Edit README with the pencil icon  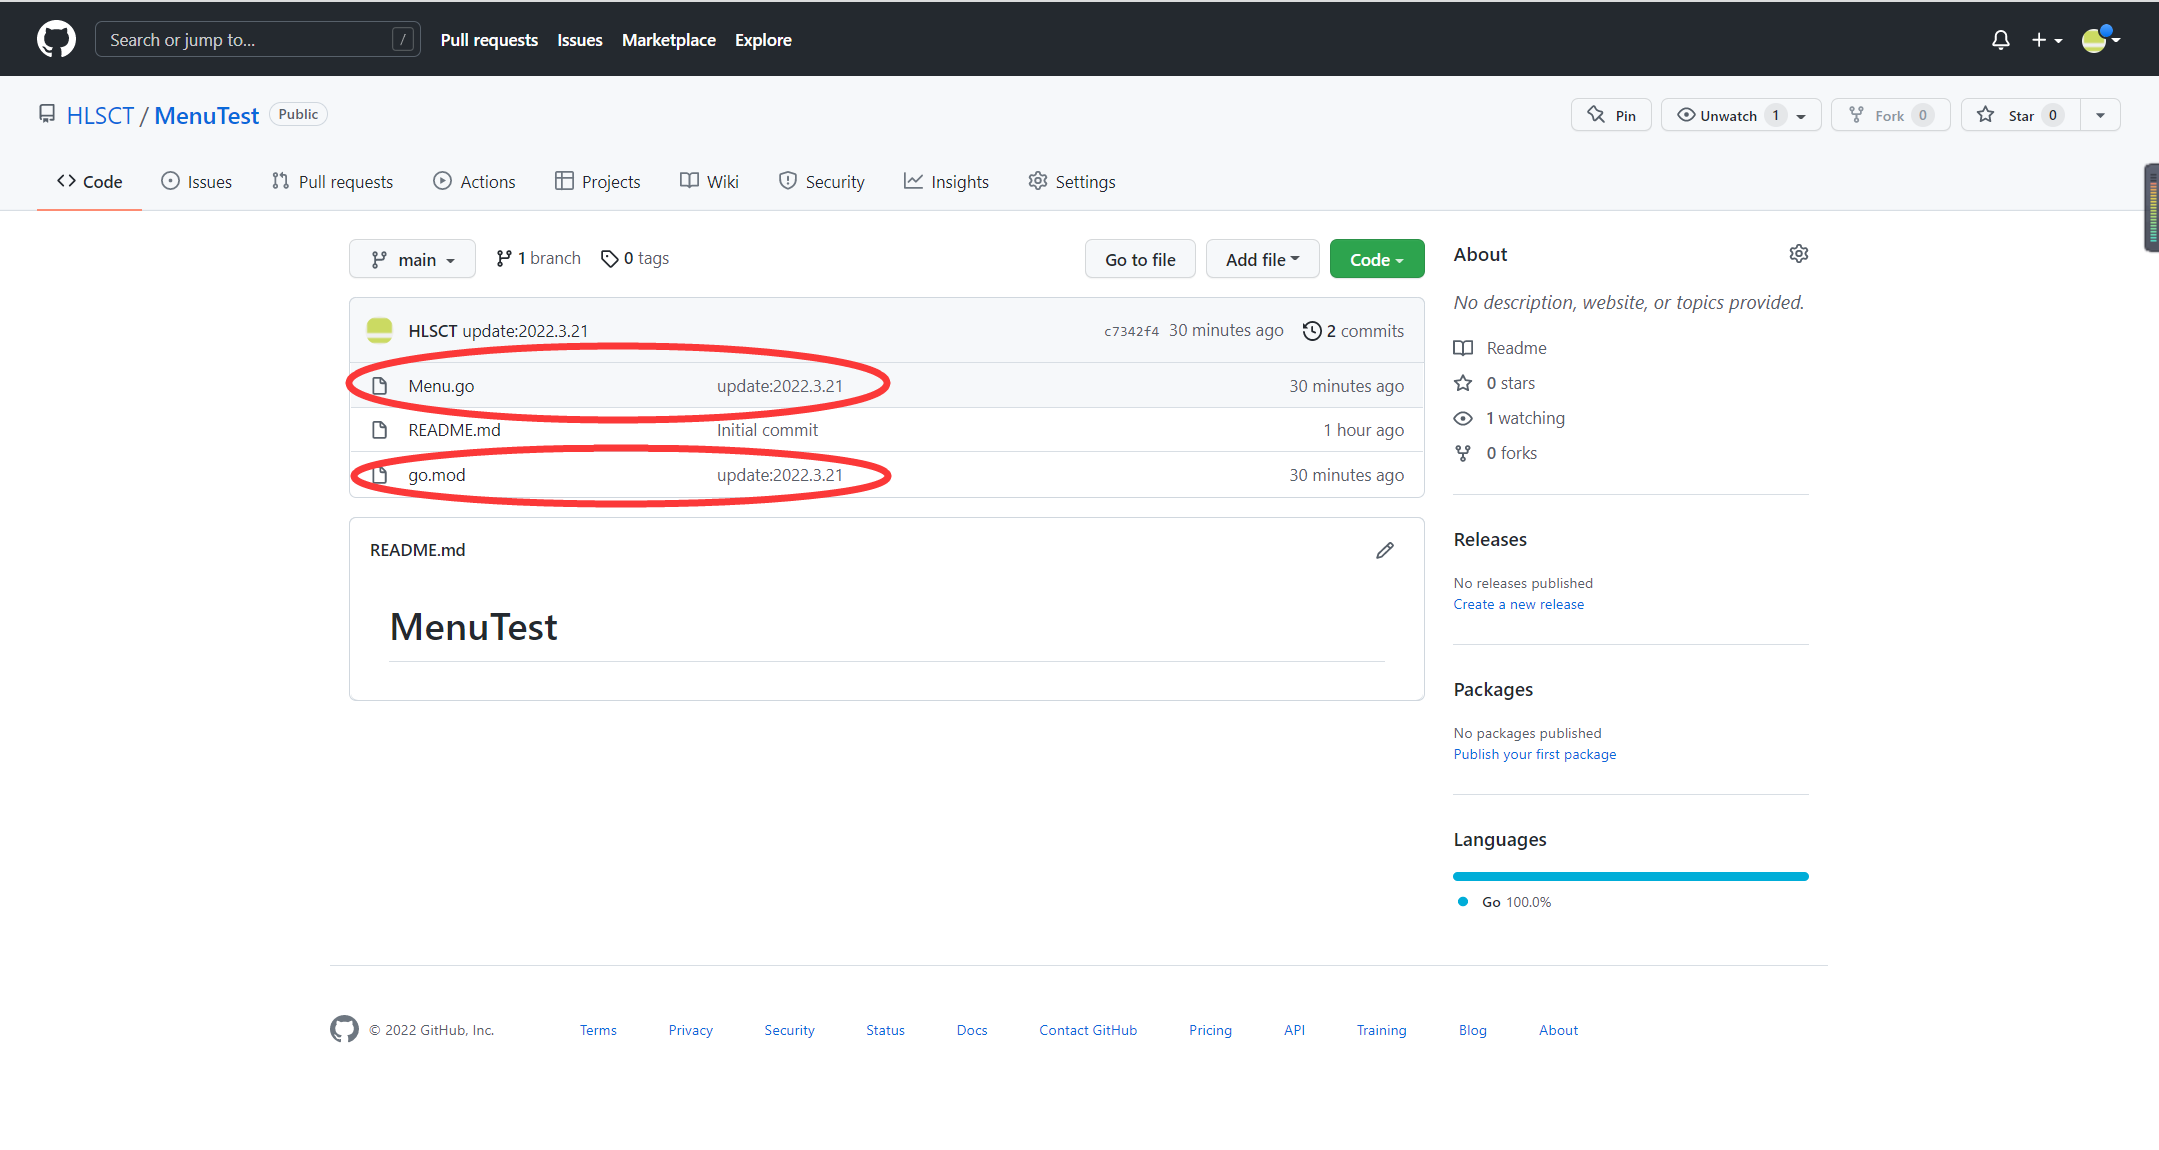pos(1384,550)
